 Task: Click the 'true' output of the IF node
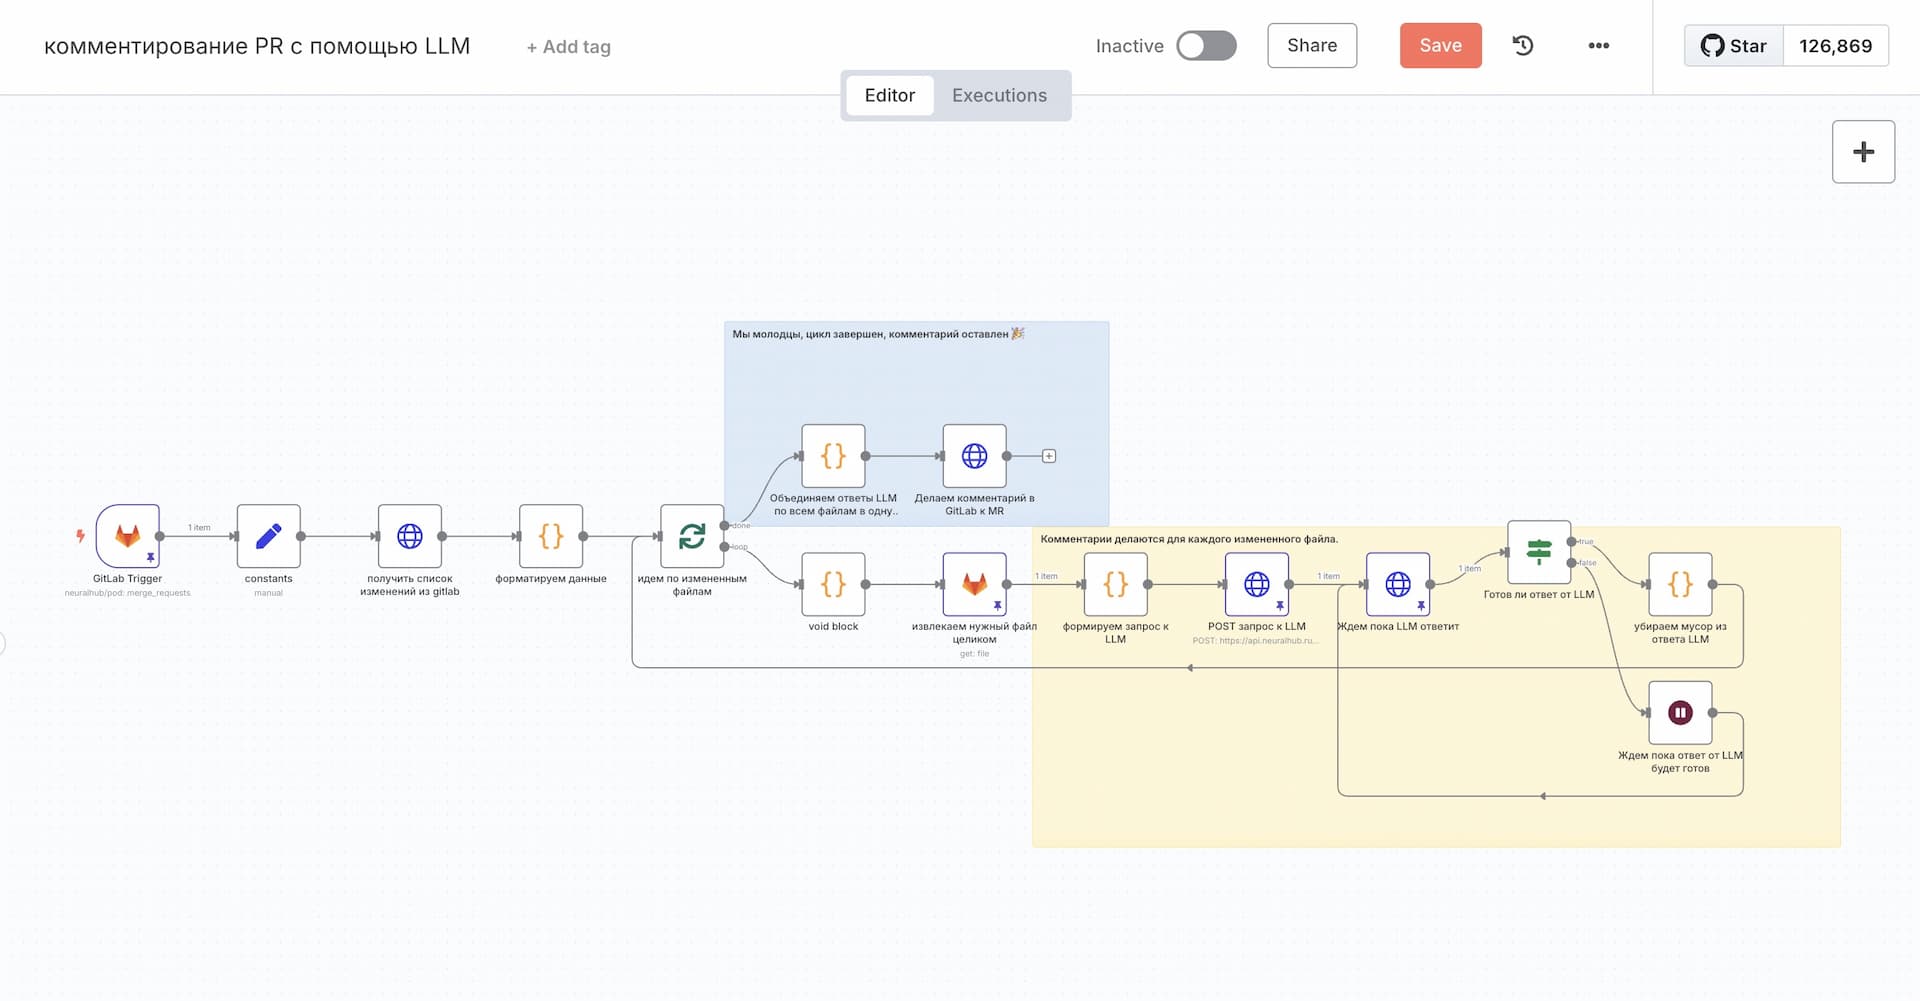pos(1571,542)
